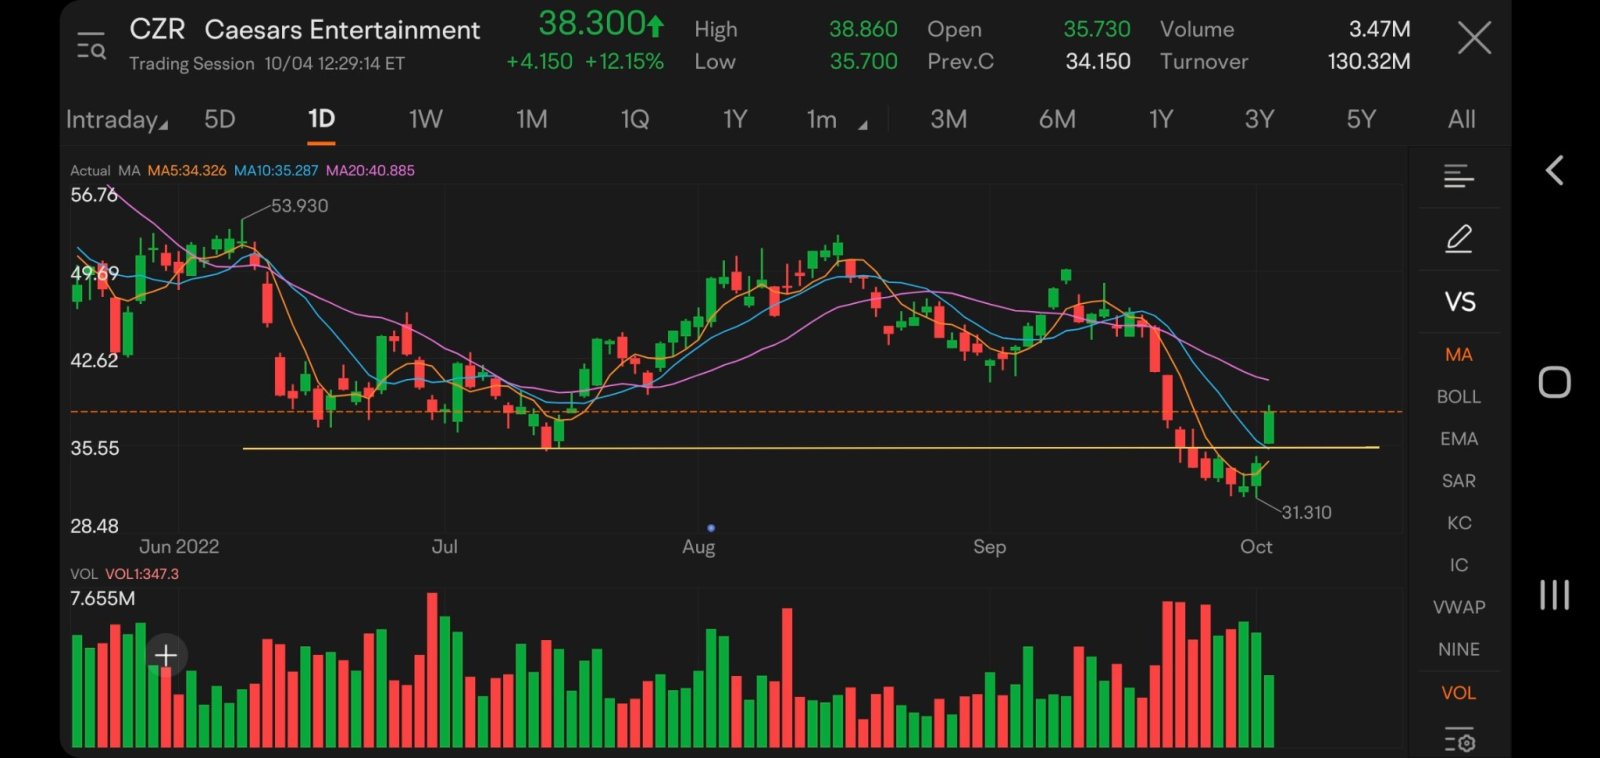Image resolution: width=1600 pixels, height=758 pixels.
Task: Tap the MA10:35.287 legend label
Action: [276, 171]
